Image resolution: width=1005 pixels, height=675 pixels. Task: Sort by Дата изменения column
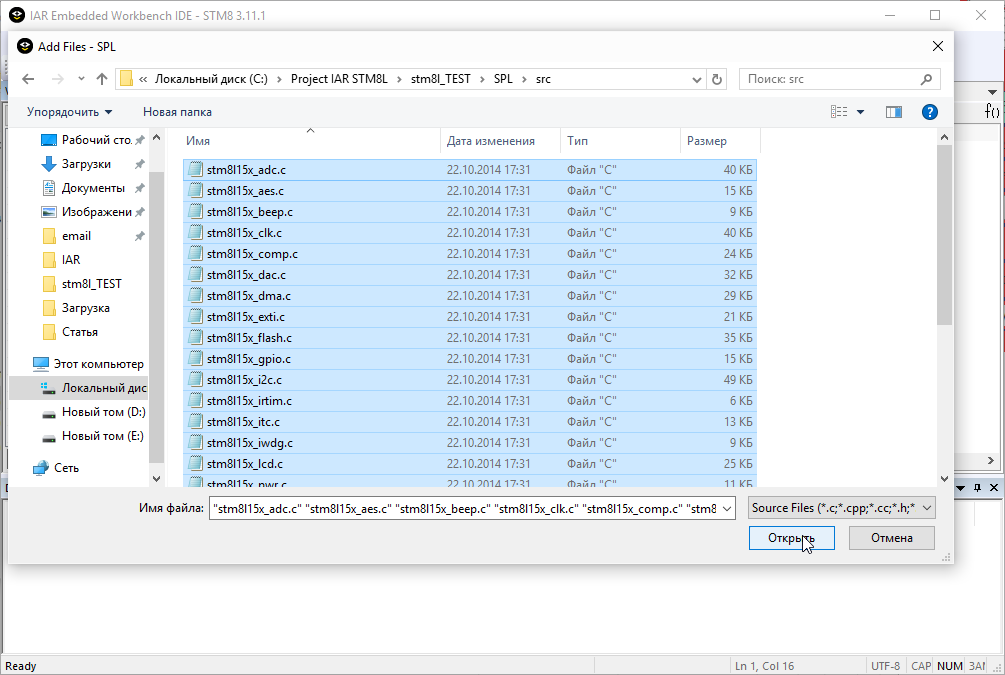click(x=501, y=141)
